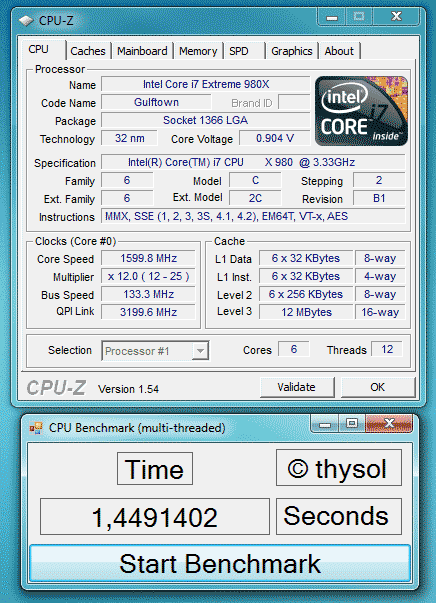Click the Model value C
Viewport: 436px width, 603px height.
[x=255, y=180]
